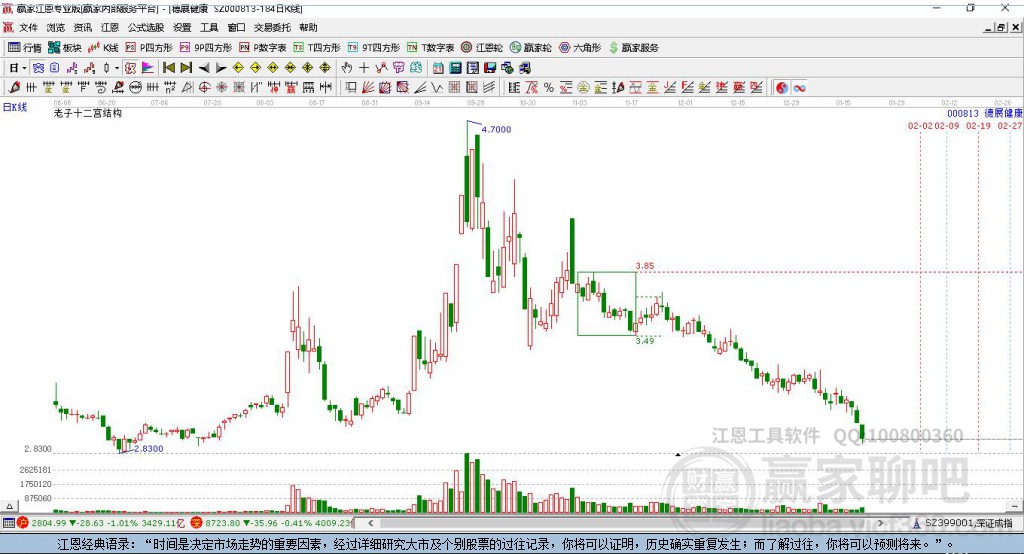Open 赢家服务 with dollar icon
Screen dimensions: 1024x554
(633, 48)
